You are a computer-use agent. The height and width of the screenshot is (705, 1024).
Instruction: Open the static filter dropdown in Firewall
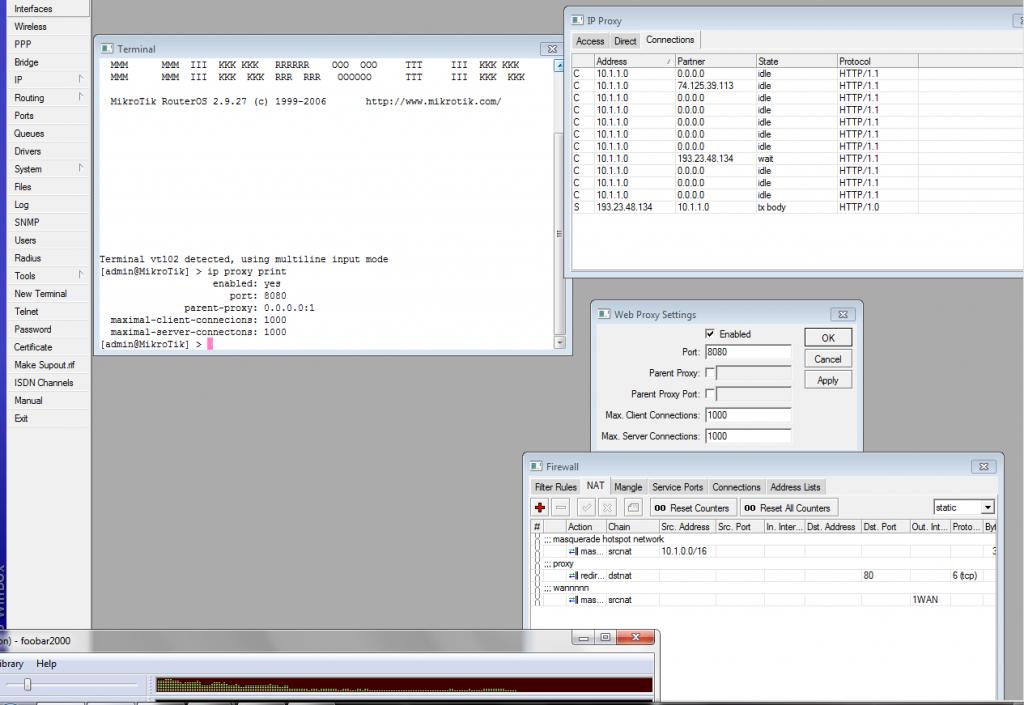987,507
